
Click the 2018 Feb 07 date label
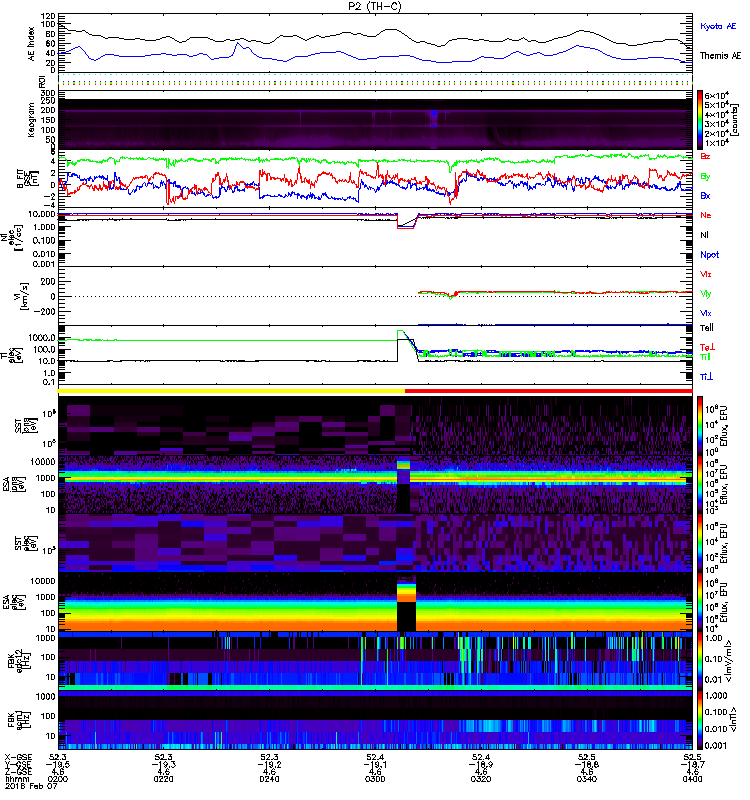click(31, 786)
